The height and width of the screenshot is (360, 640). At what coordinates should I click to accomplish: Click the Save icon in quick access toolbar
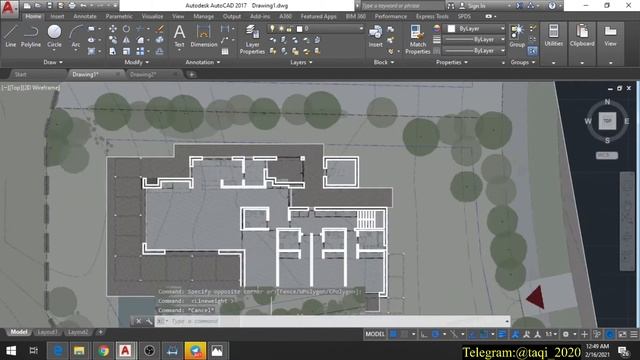[x=49, y=6]
